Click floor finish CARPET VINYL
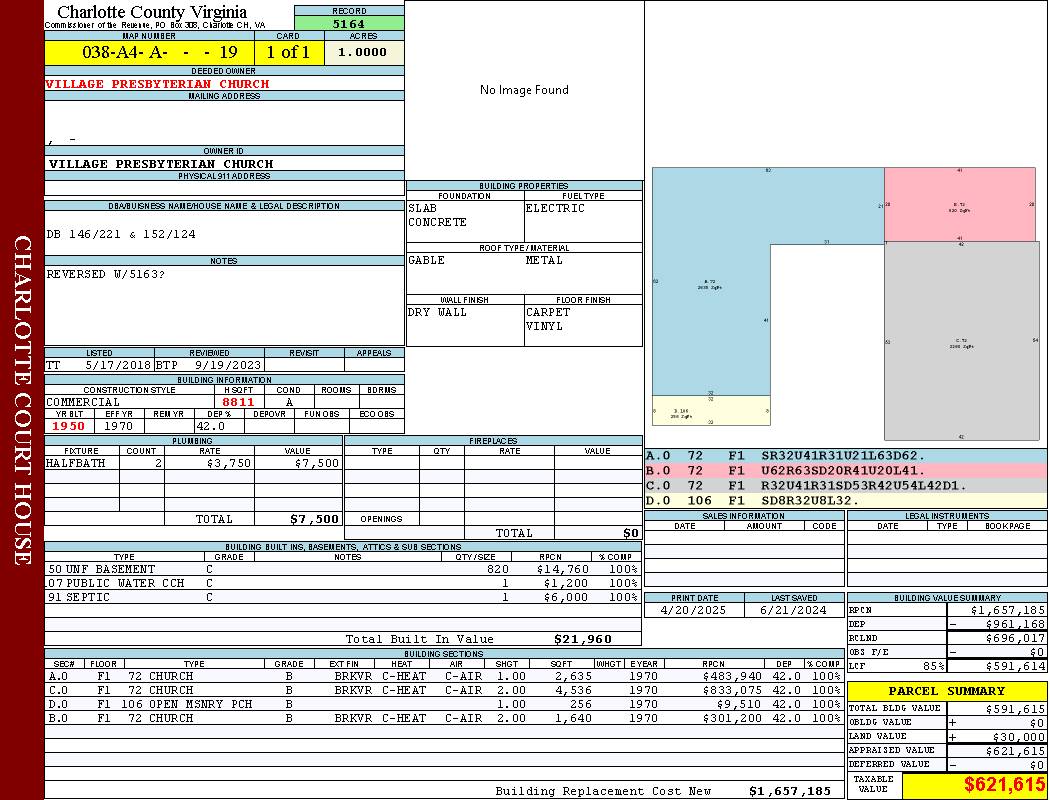 tap(548, 319)
